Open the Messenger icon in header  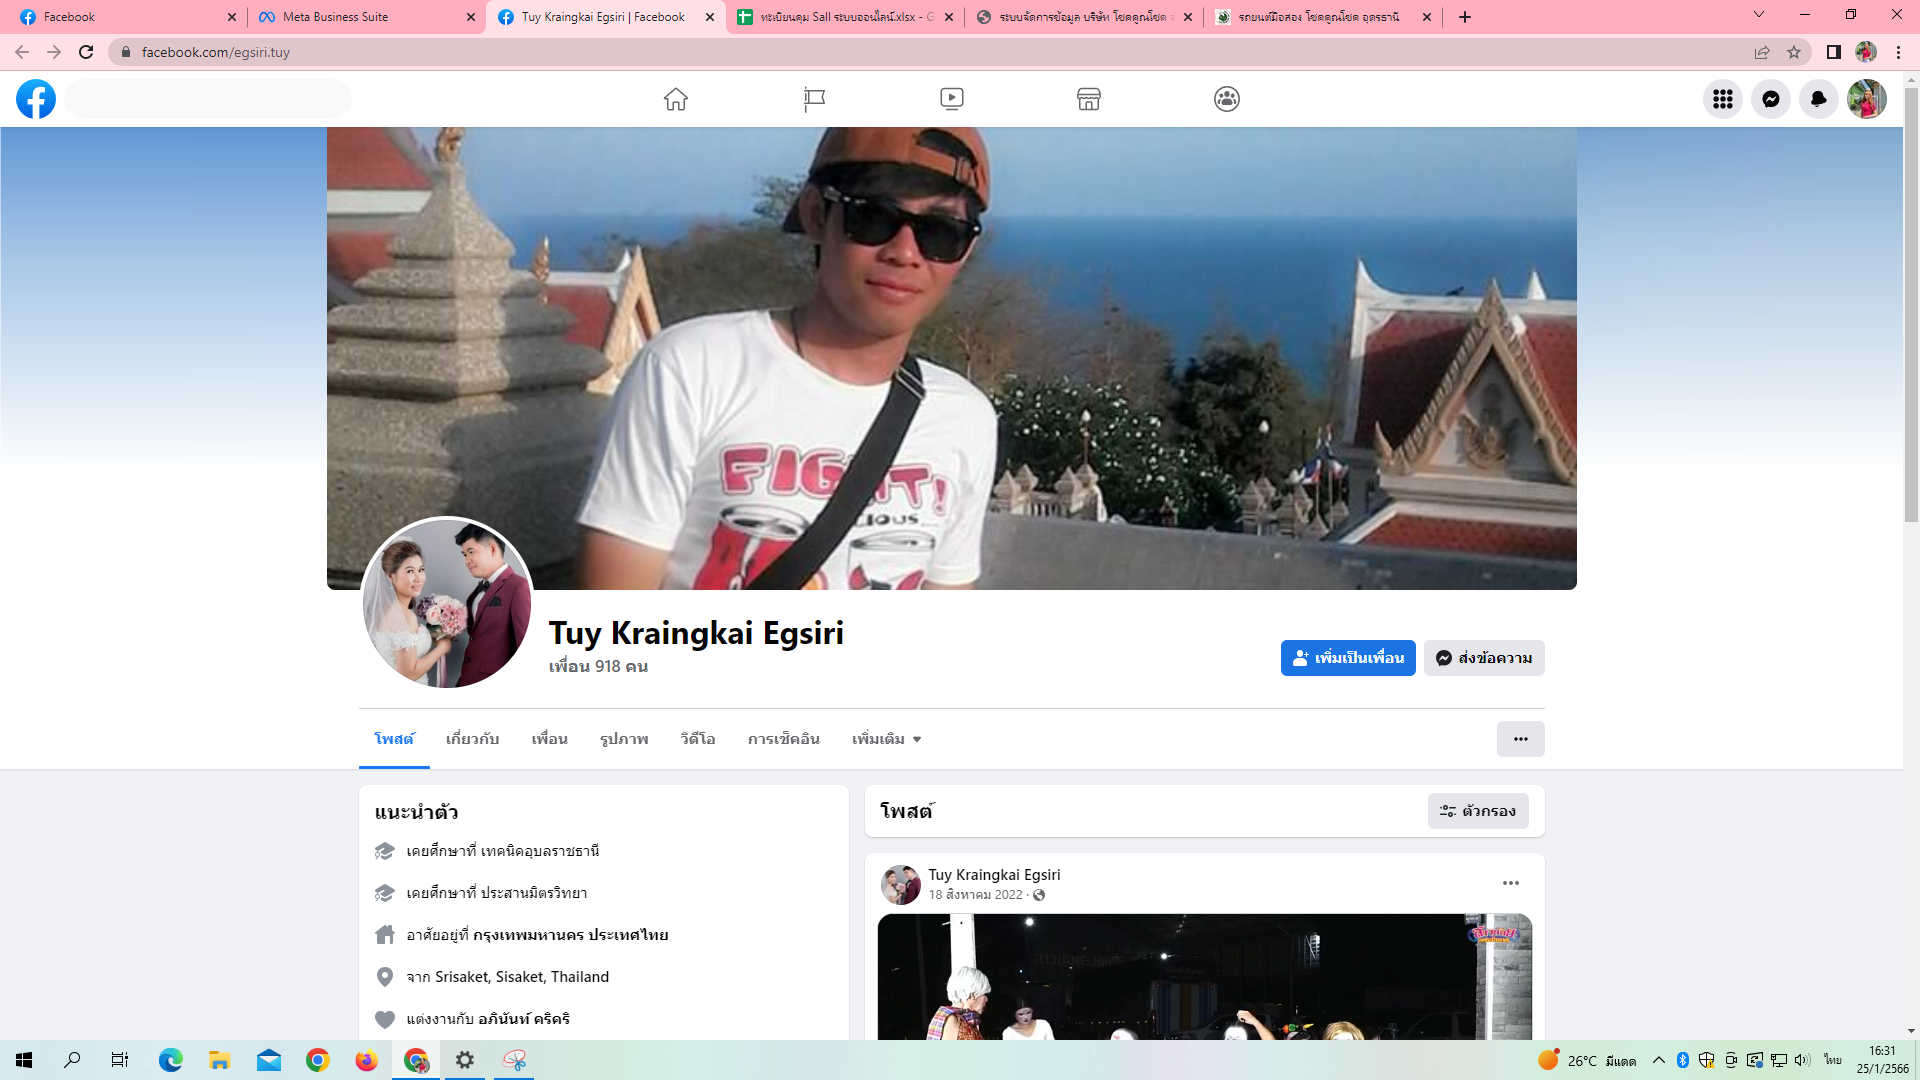(1770, 99)
